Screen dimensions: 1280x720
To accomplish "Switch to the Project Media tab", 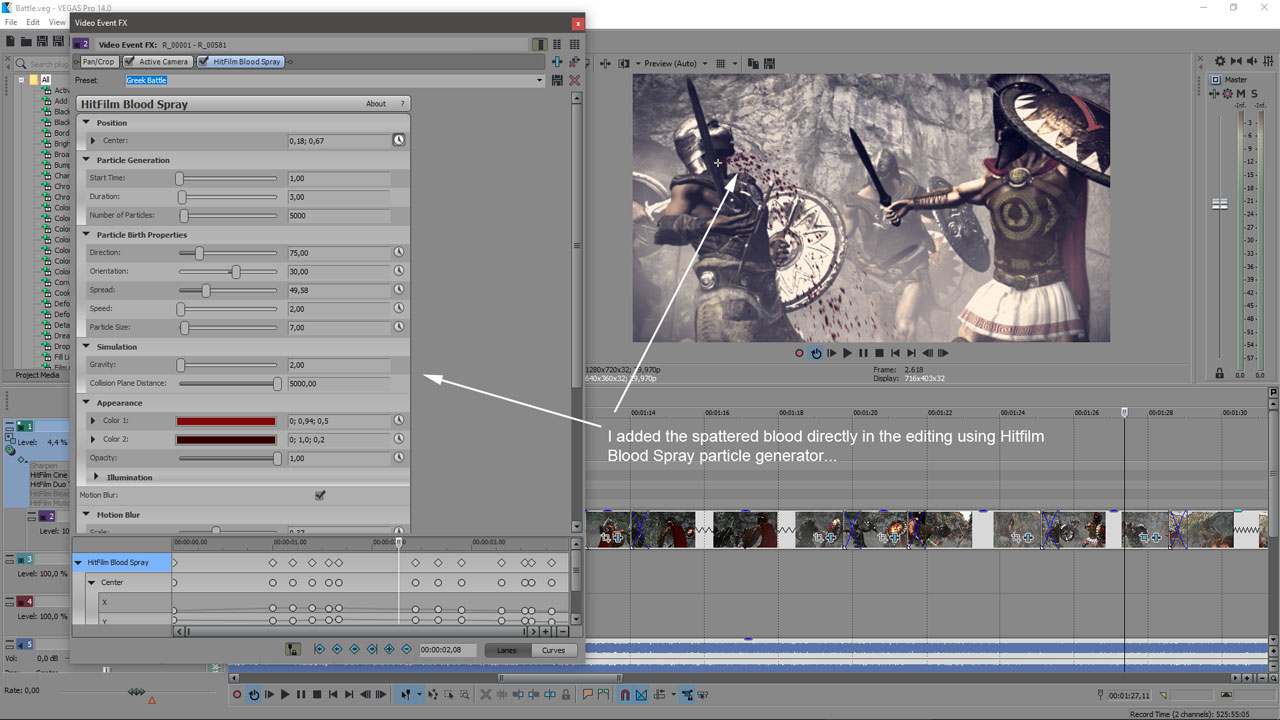I will pyautogui.click(x=38, y=375).
